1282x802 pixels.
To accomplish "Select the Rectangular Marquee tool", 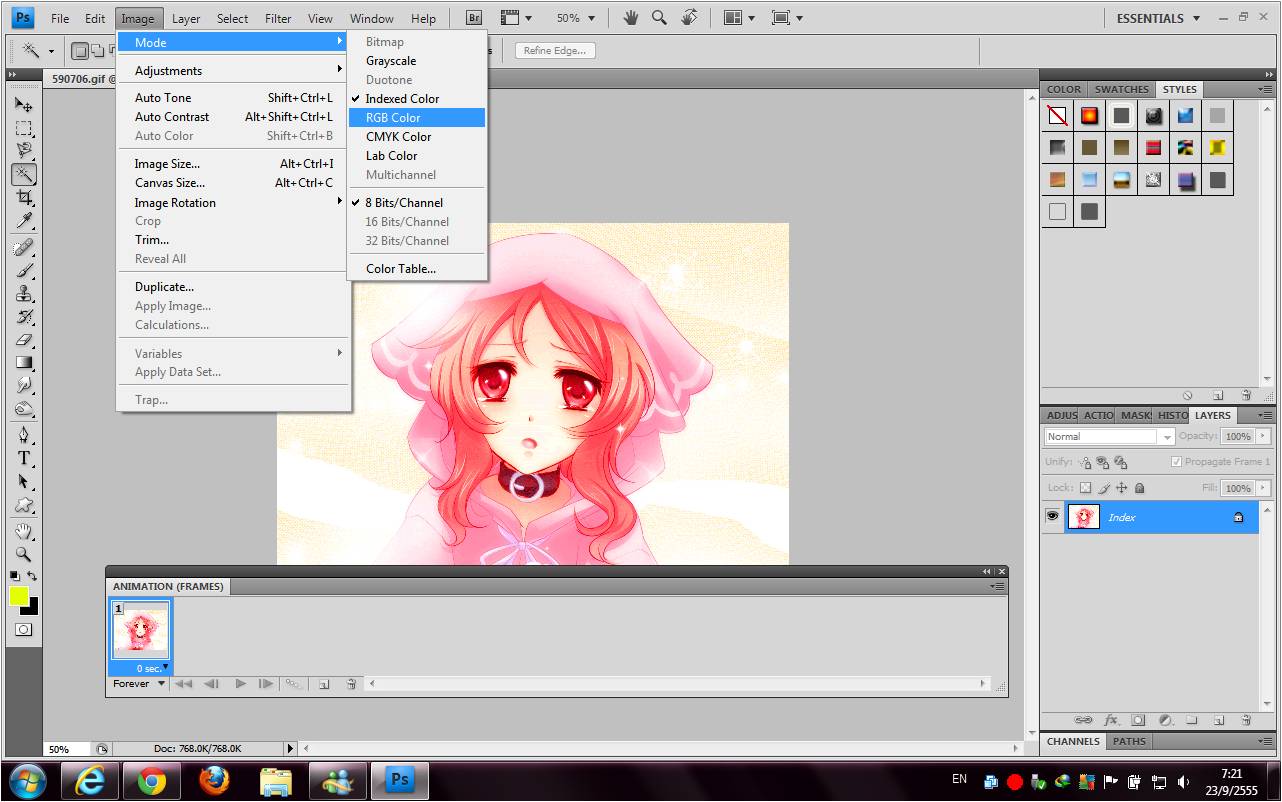I will [24, 129].
